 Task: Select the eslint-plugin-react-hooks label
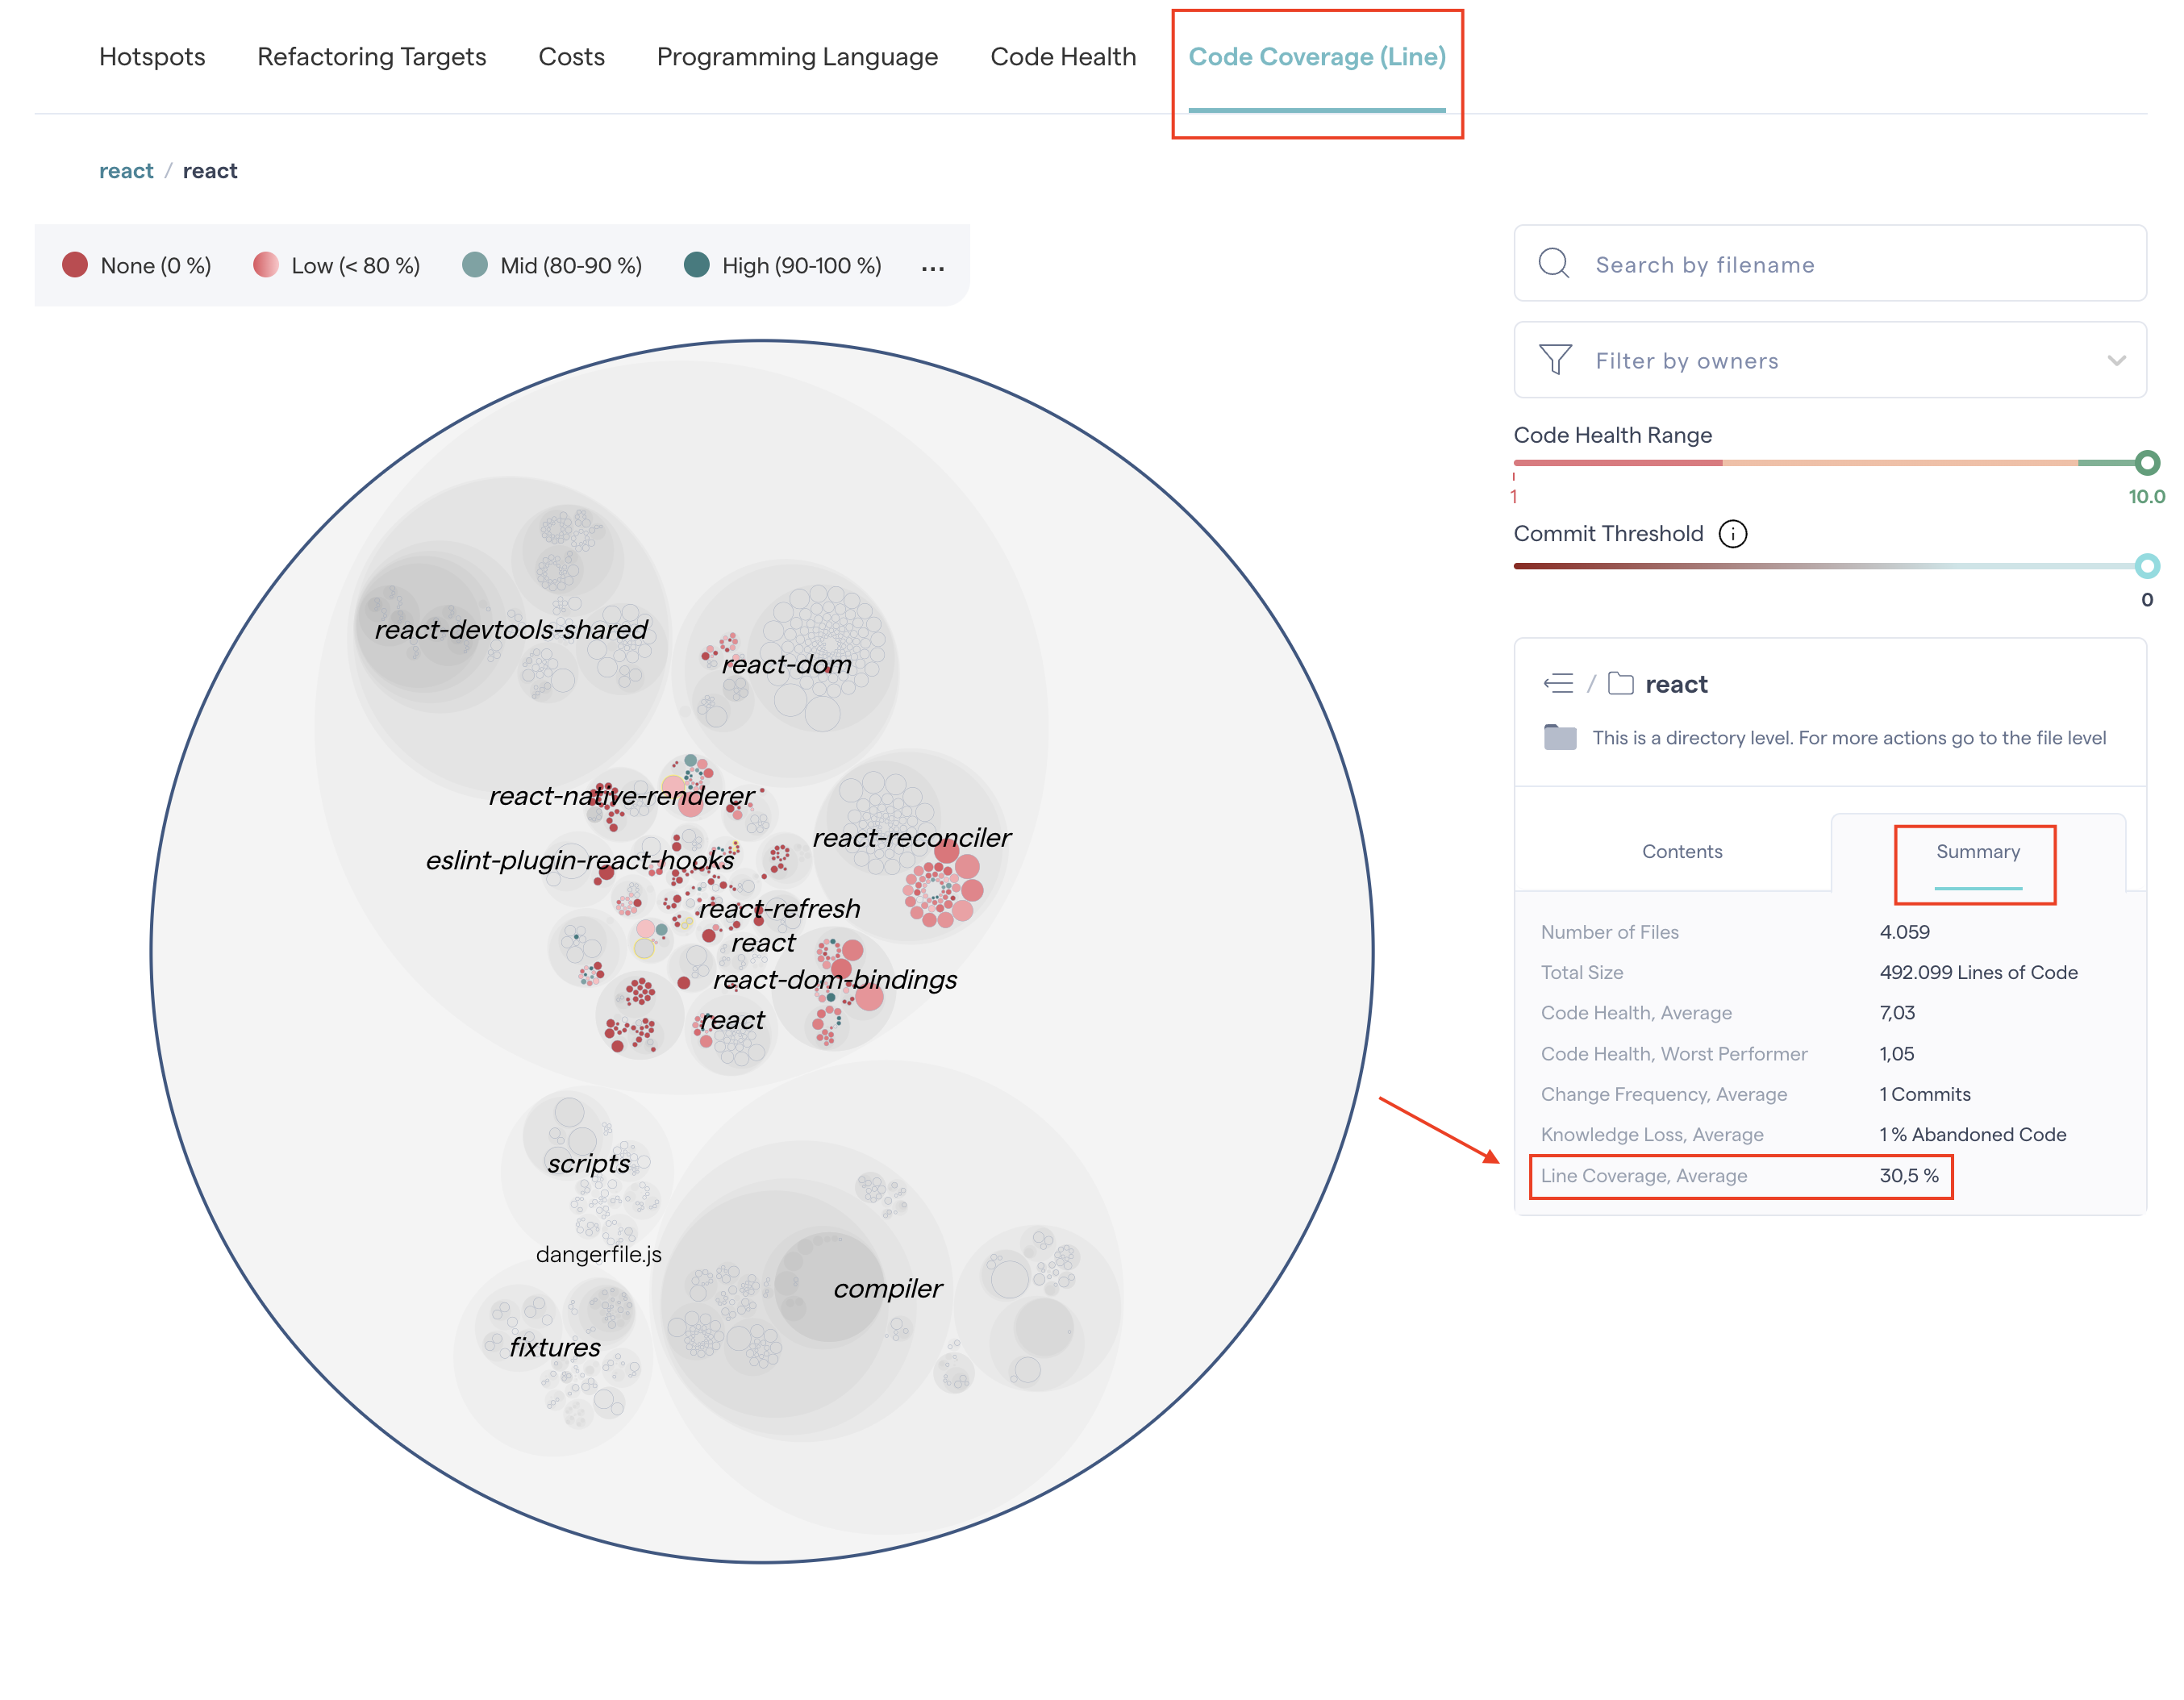[580, 861]
